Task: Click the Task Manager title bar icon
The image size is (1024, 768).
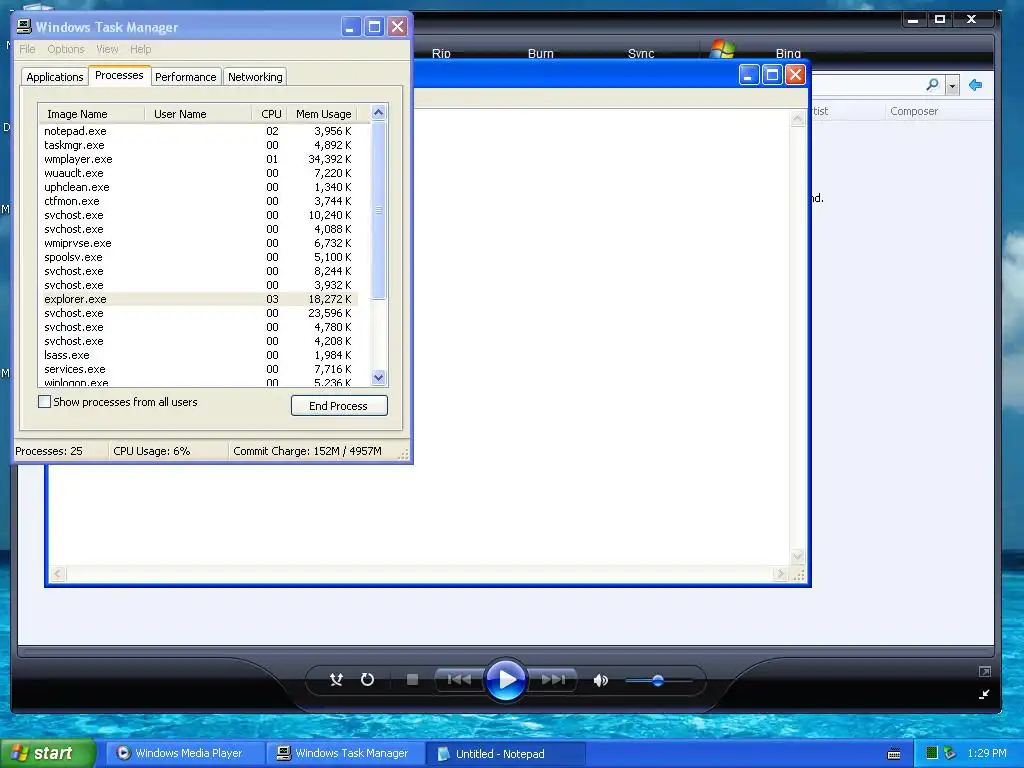Action: pyautogui.click(x=24, y=26)
